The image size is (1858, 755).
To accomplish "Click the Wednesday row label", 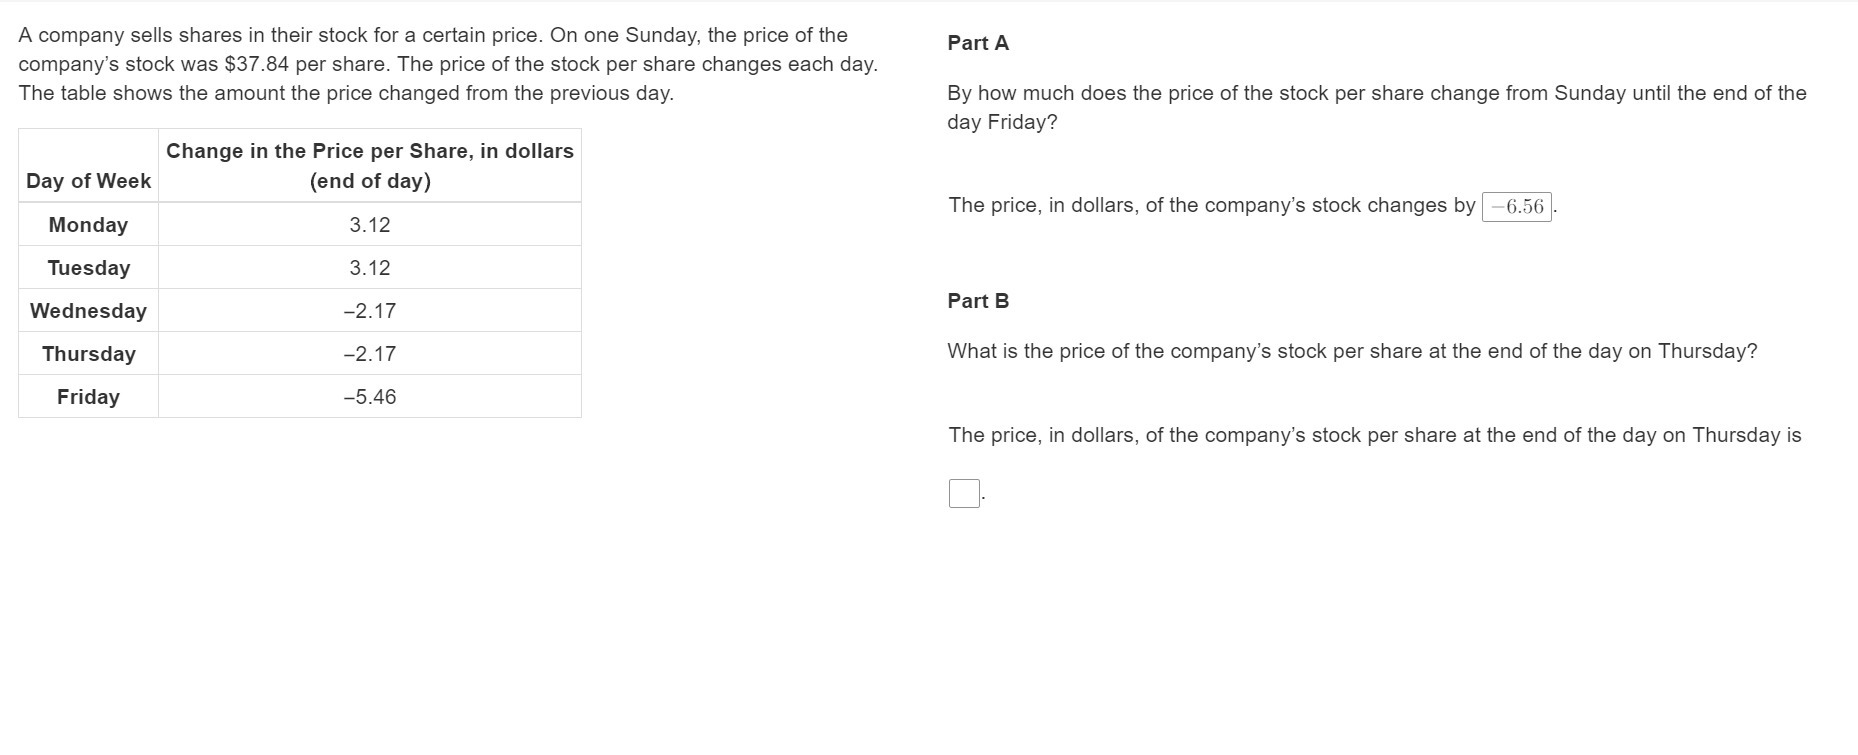I will 88,311.
